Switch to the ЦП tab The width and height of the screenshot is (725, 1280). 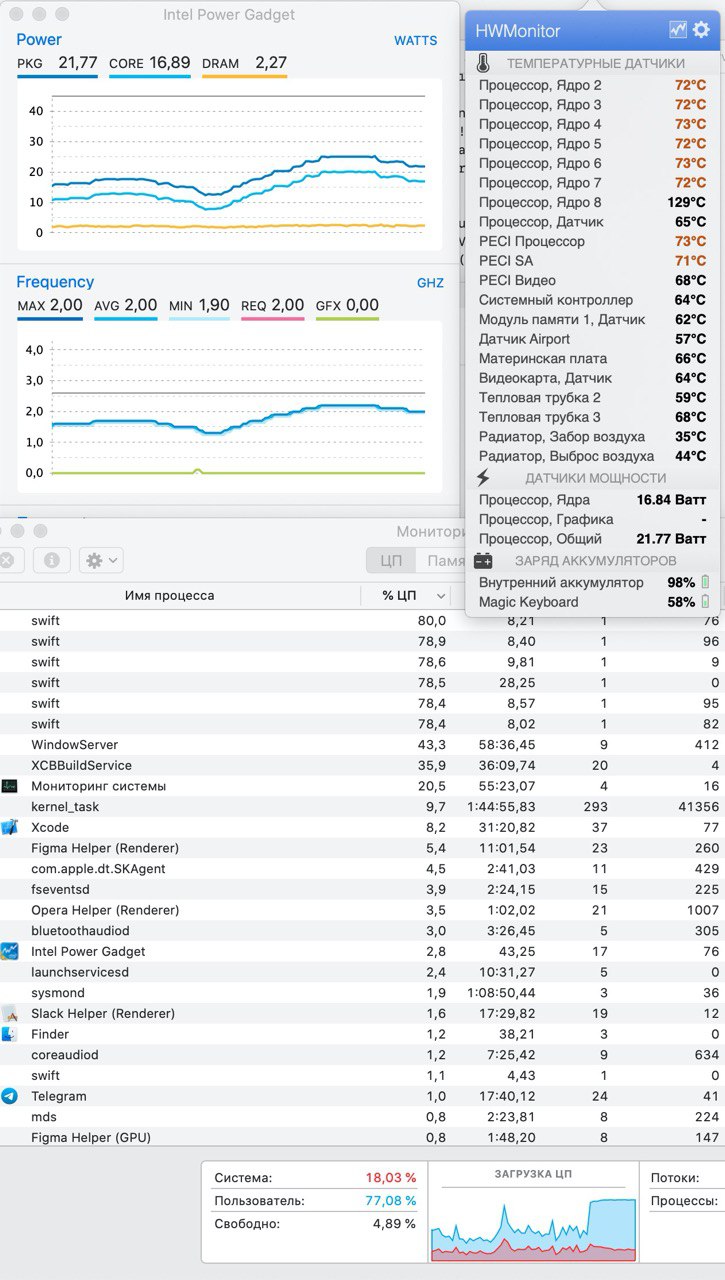coord(391,561)
